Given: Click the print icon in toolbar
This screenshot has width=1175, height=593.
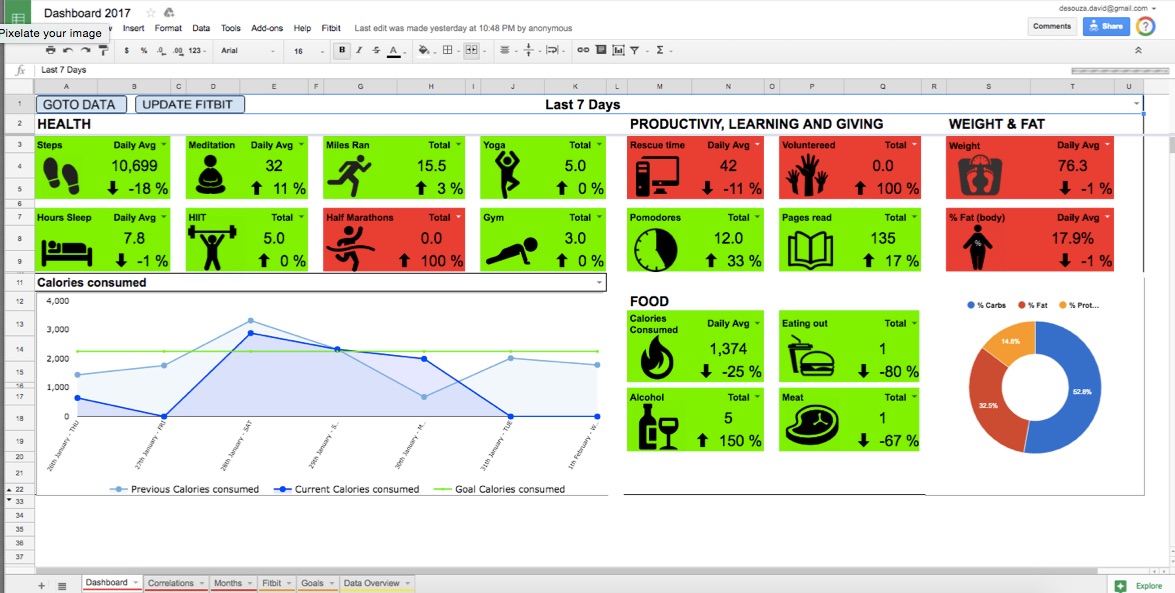Looking at the screenshot, I should (x=50, y=50).
